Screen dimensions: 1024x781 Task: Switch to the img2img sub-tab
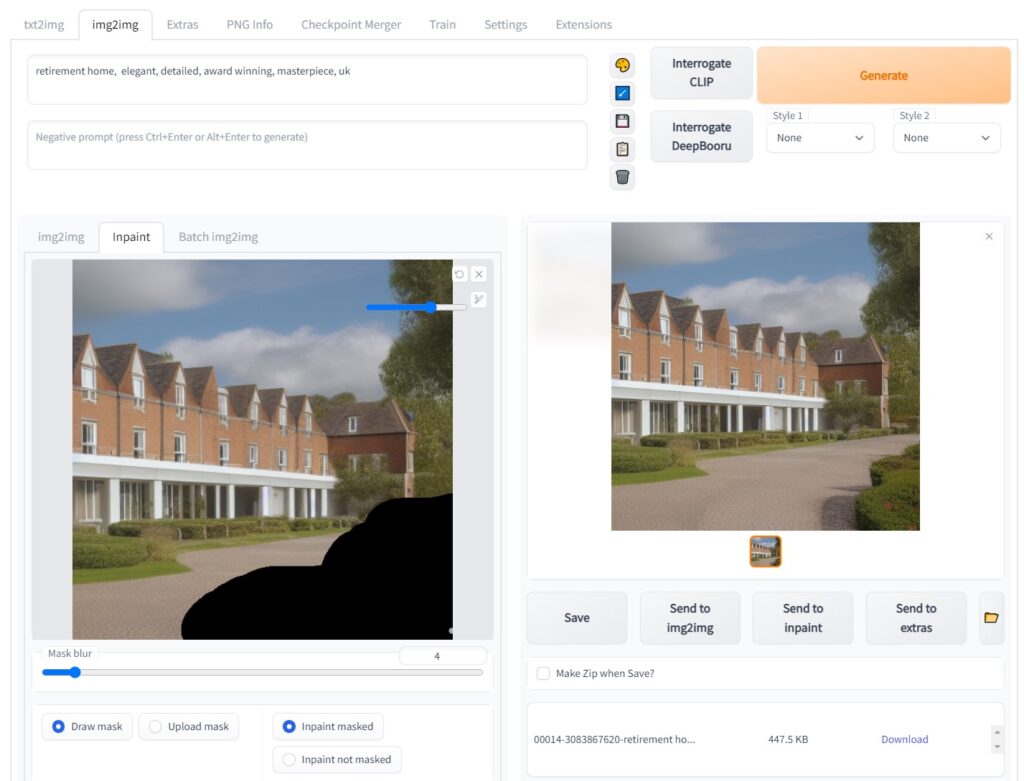point(61,237)
